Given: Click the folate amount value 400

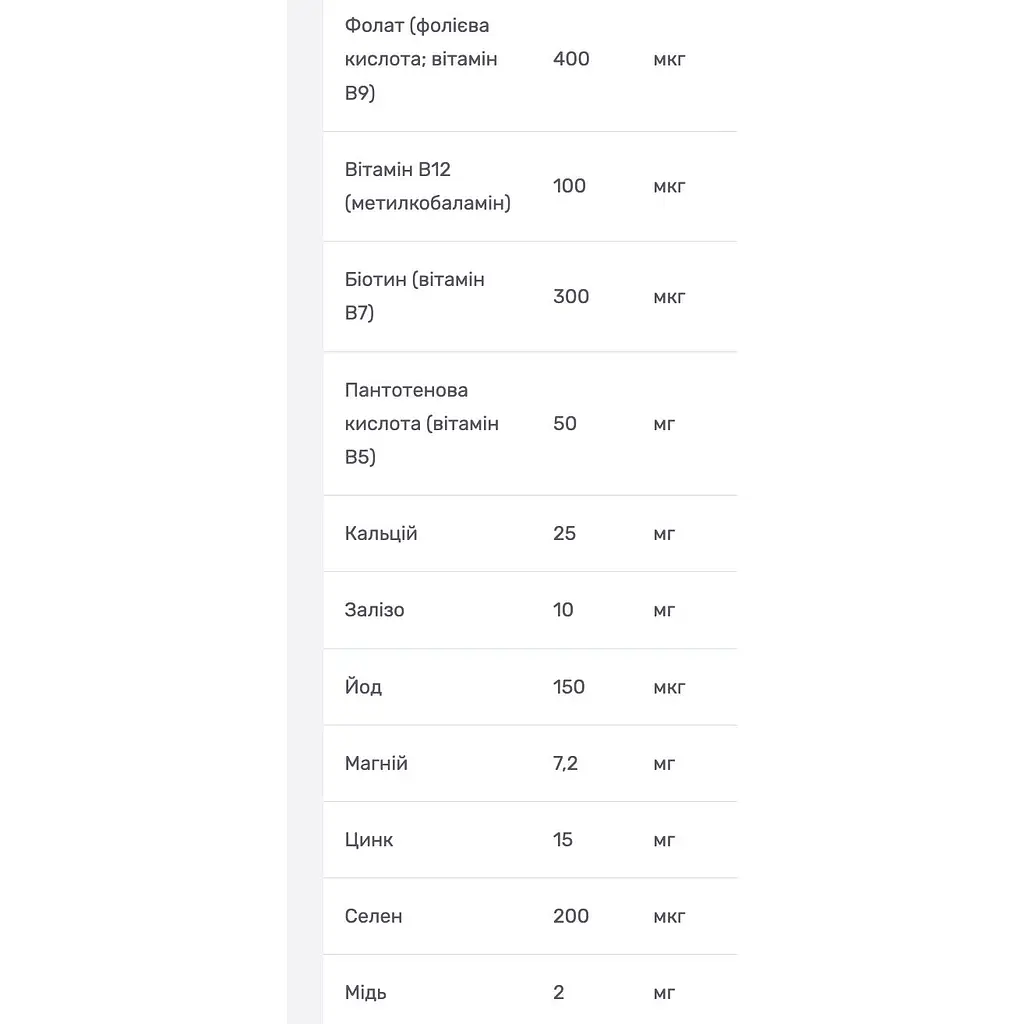Looking at the screenshot, I should click(571, 59).
